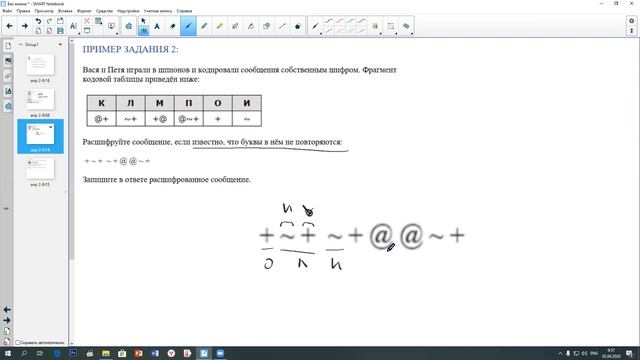640x360 pixels.
Task: Open Windows taskbar search
Action: click(x=24, y=353)
